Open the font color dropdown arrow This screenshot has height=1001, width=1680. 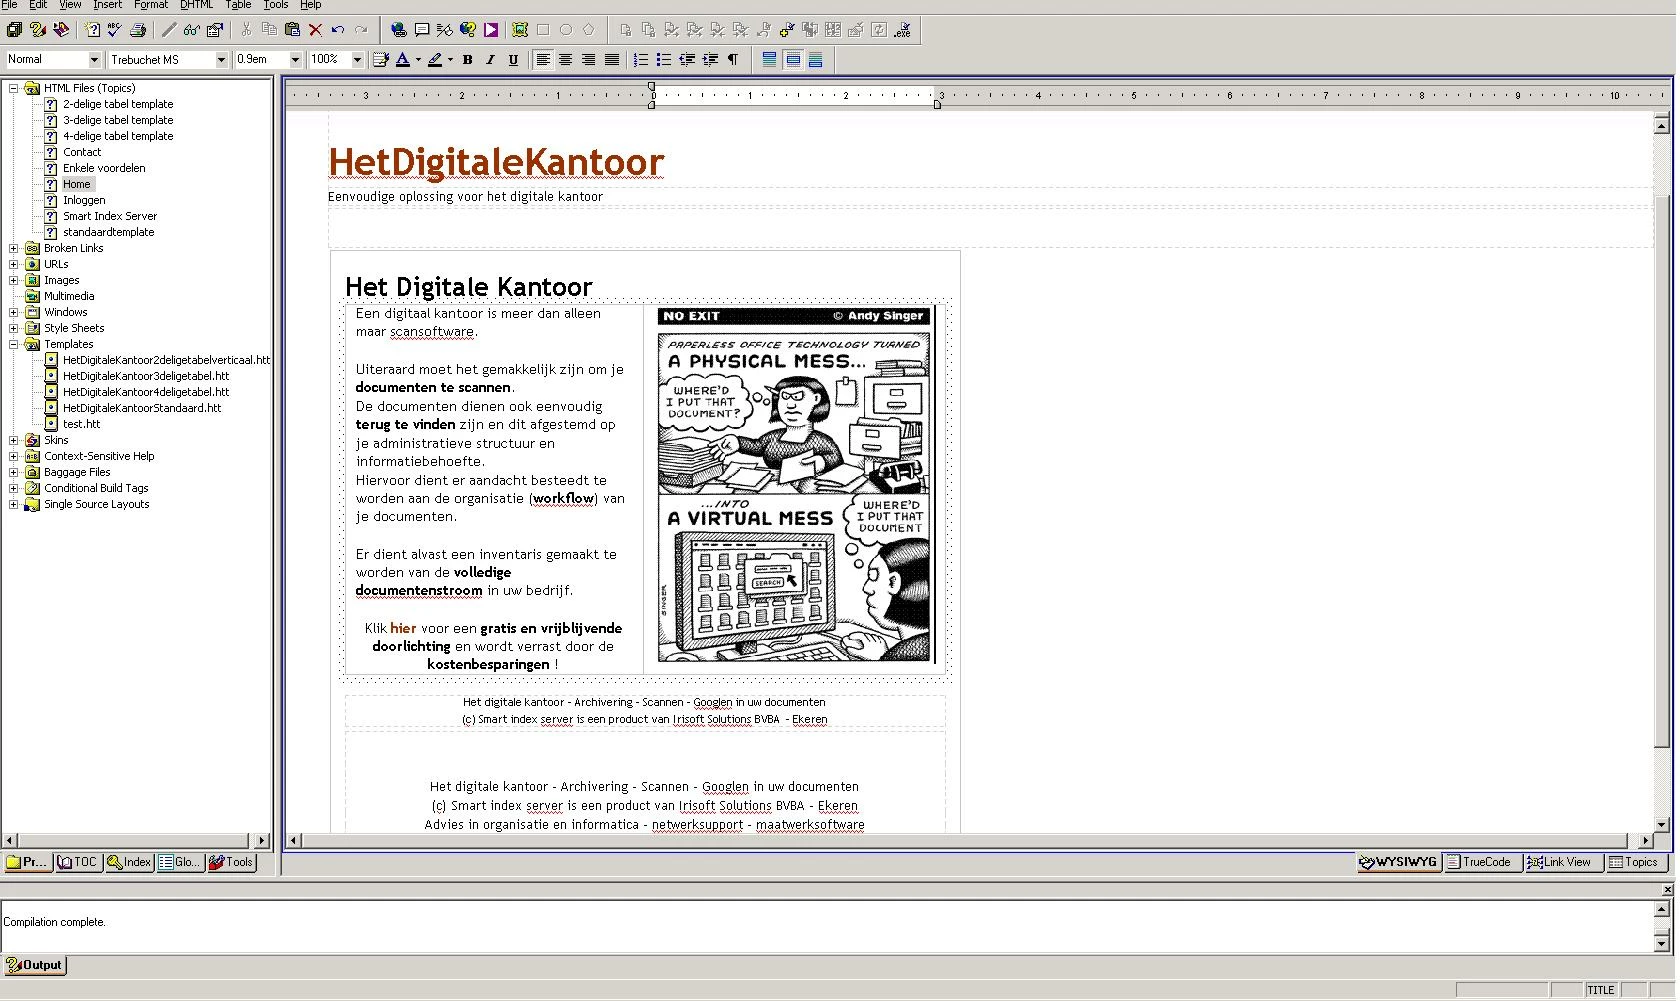tap(418, 60)
